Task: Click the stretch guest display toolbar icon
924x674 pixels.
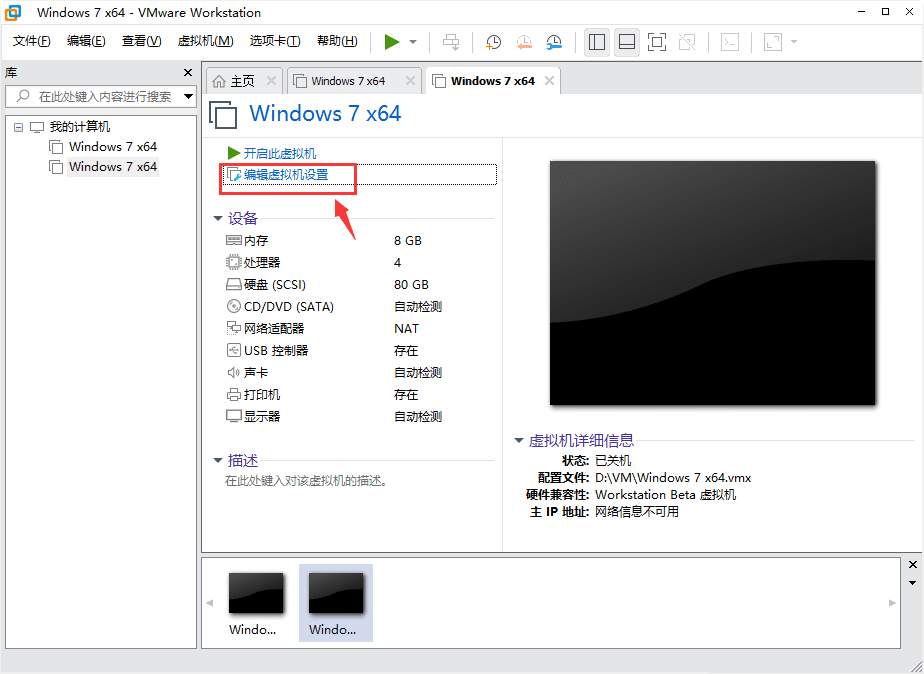Action: 773,42
